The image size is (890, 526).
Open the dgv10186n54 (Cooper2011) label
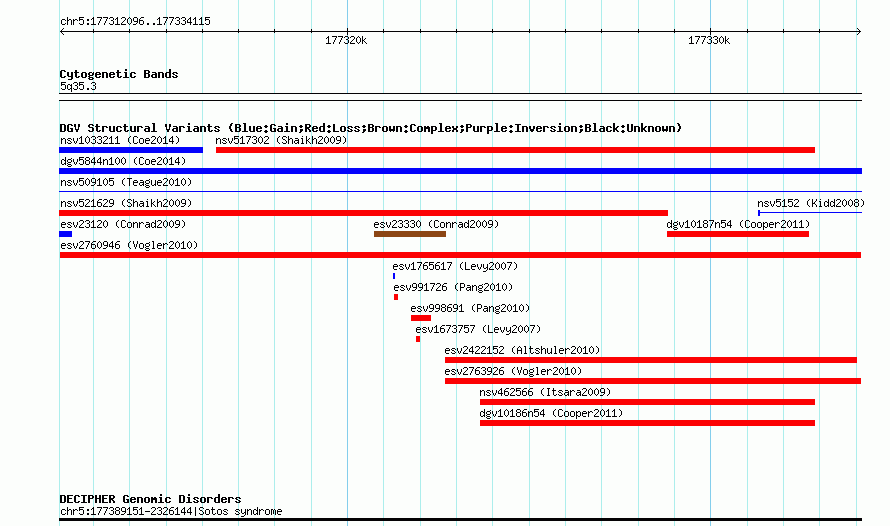pyautogui.click(x=551, y=413)
